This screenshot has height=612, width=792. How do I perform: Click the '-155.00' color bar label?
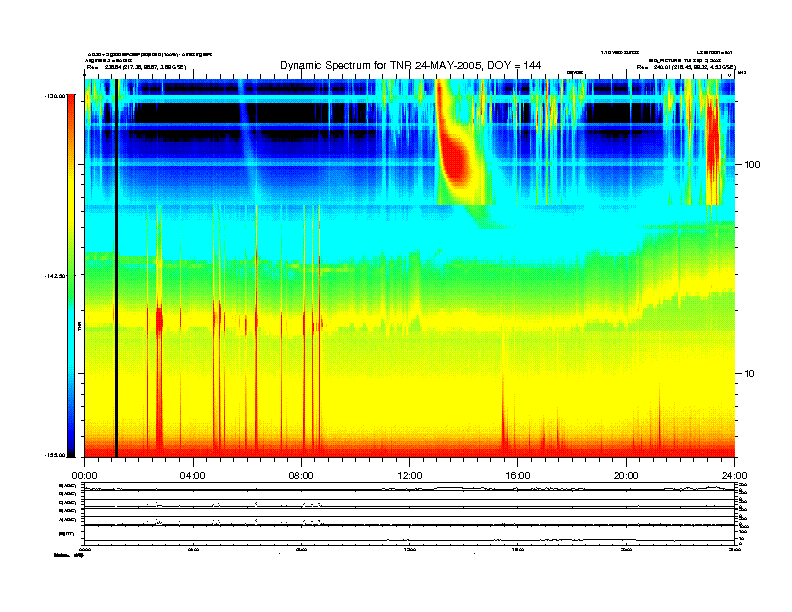point(55,455)
